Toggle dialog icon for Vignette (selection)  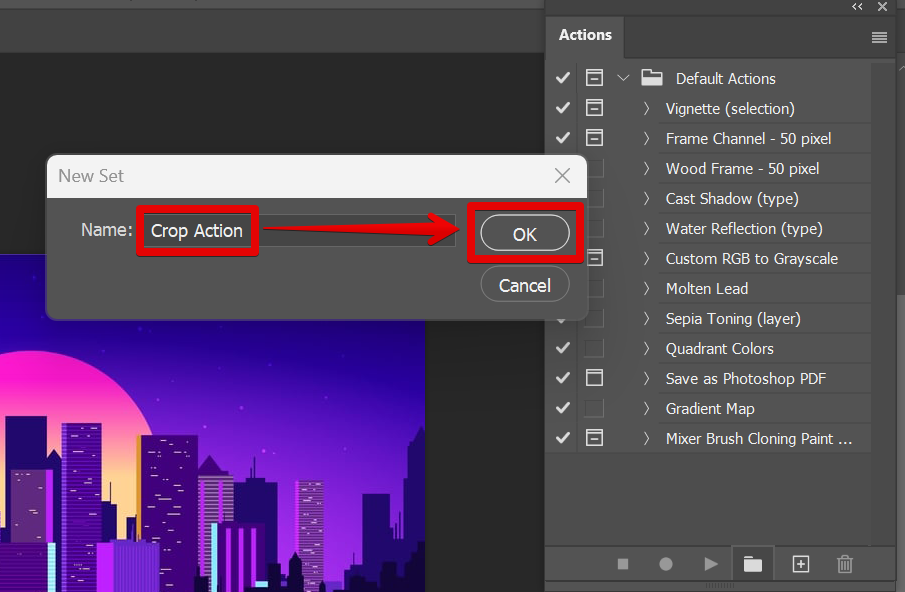[594, 108]
